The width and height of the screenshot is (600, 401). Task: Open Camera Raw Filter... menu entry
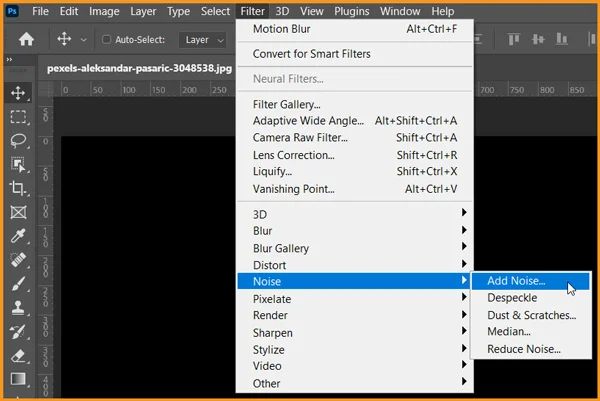click(300, 138)
